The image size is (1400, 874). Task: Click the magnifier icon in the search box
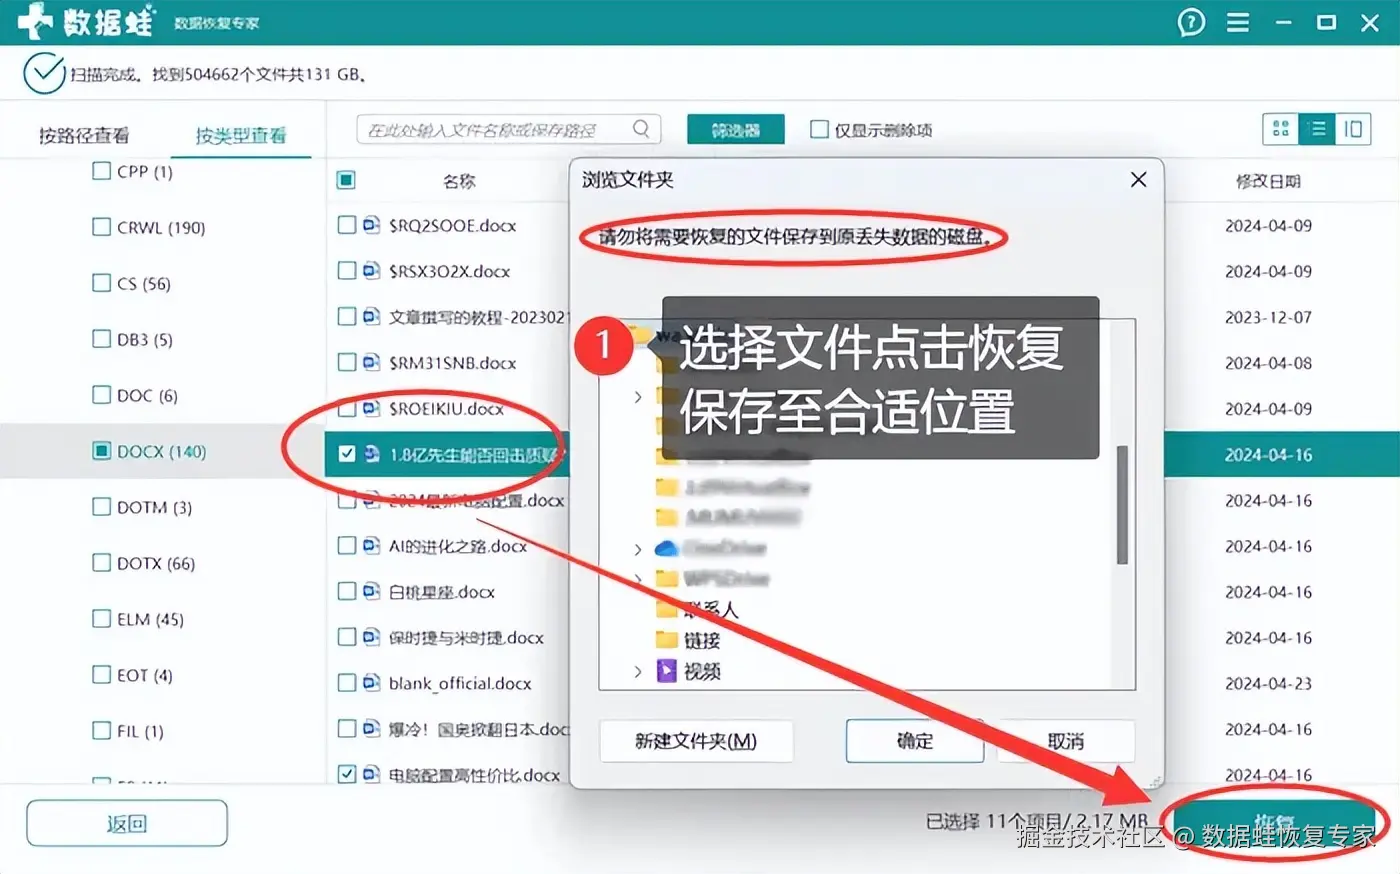641,129
